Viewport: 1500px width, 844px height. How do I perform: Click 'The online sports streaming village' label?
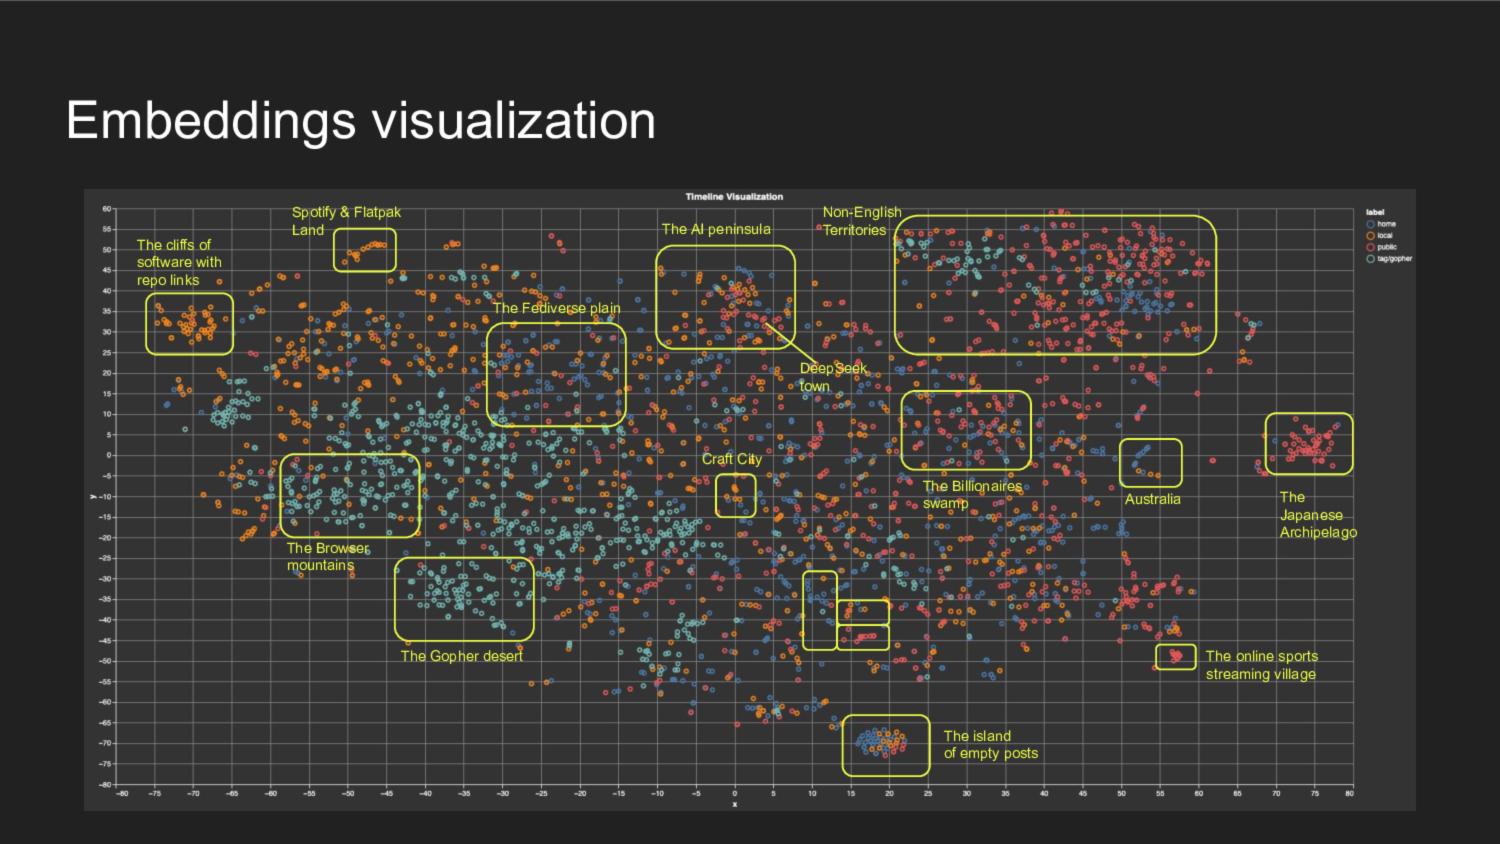[1261, 665]
